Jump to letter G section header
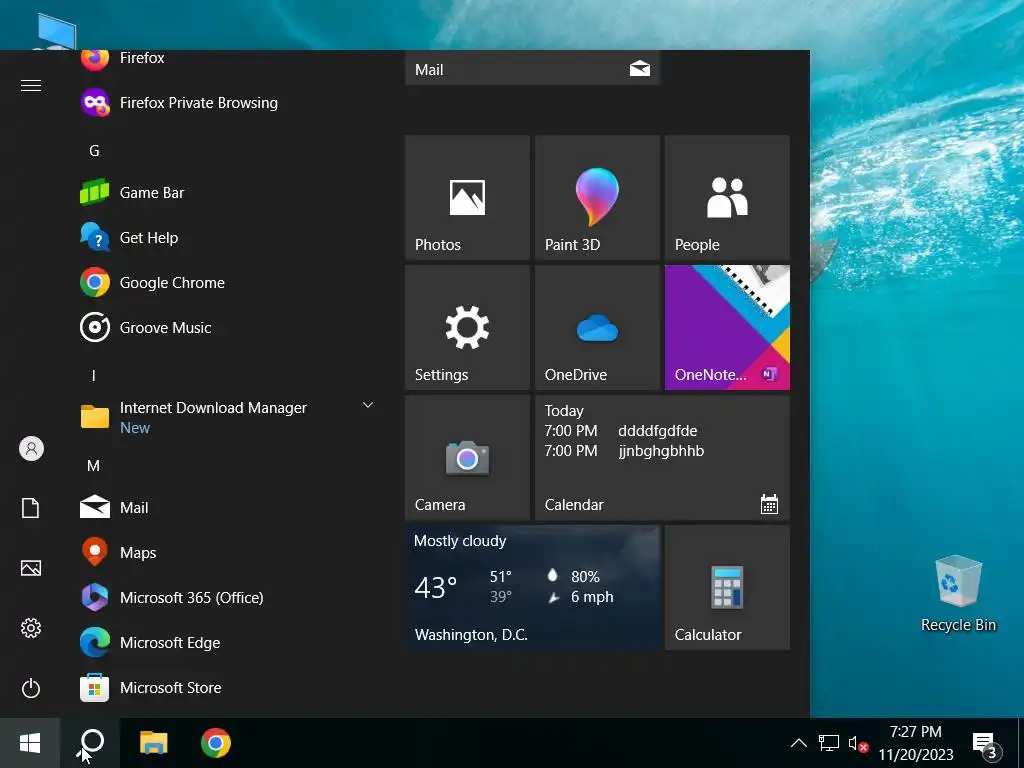1024x768 pixels. pyautogui.click(x=94, y=151)
